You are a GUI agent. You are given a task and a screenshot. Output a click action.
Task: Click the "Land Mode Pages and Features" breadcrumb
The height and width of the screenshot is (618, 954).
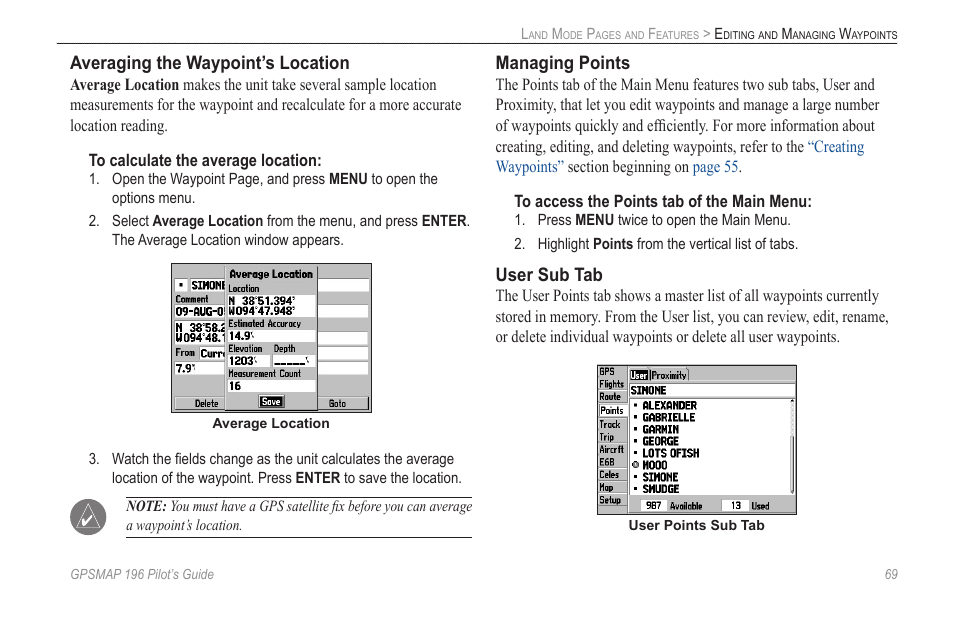[610, 34]
